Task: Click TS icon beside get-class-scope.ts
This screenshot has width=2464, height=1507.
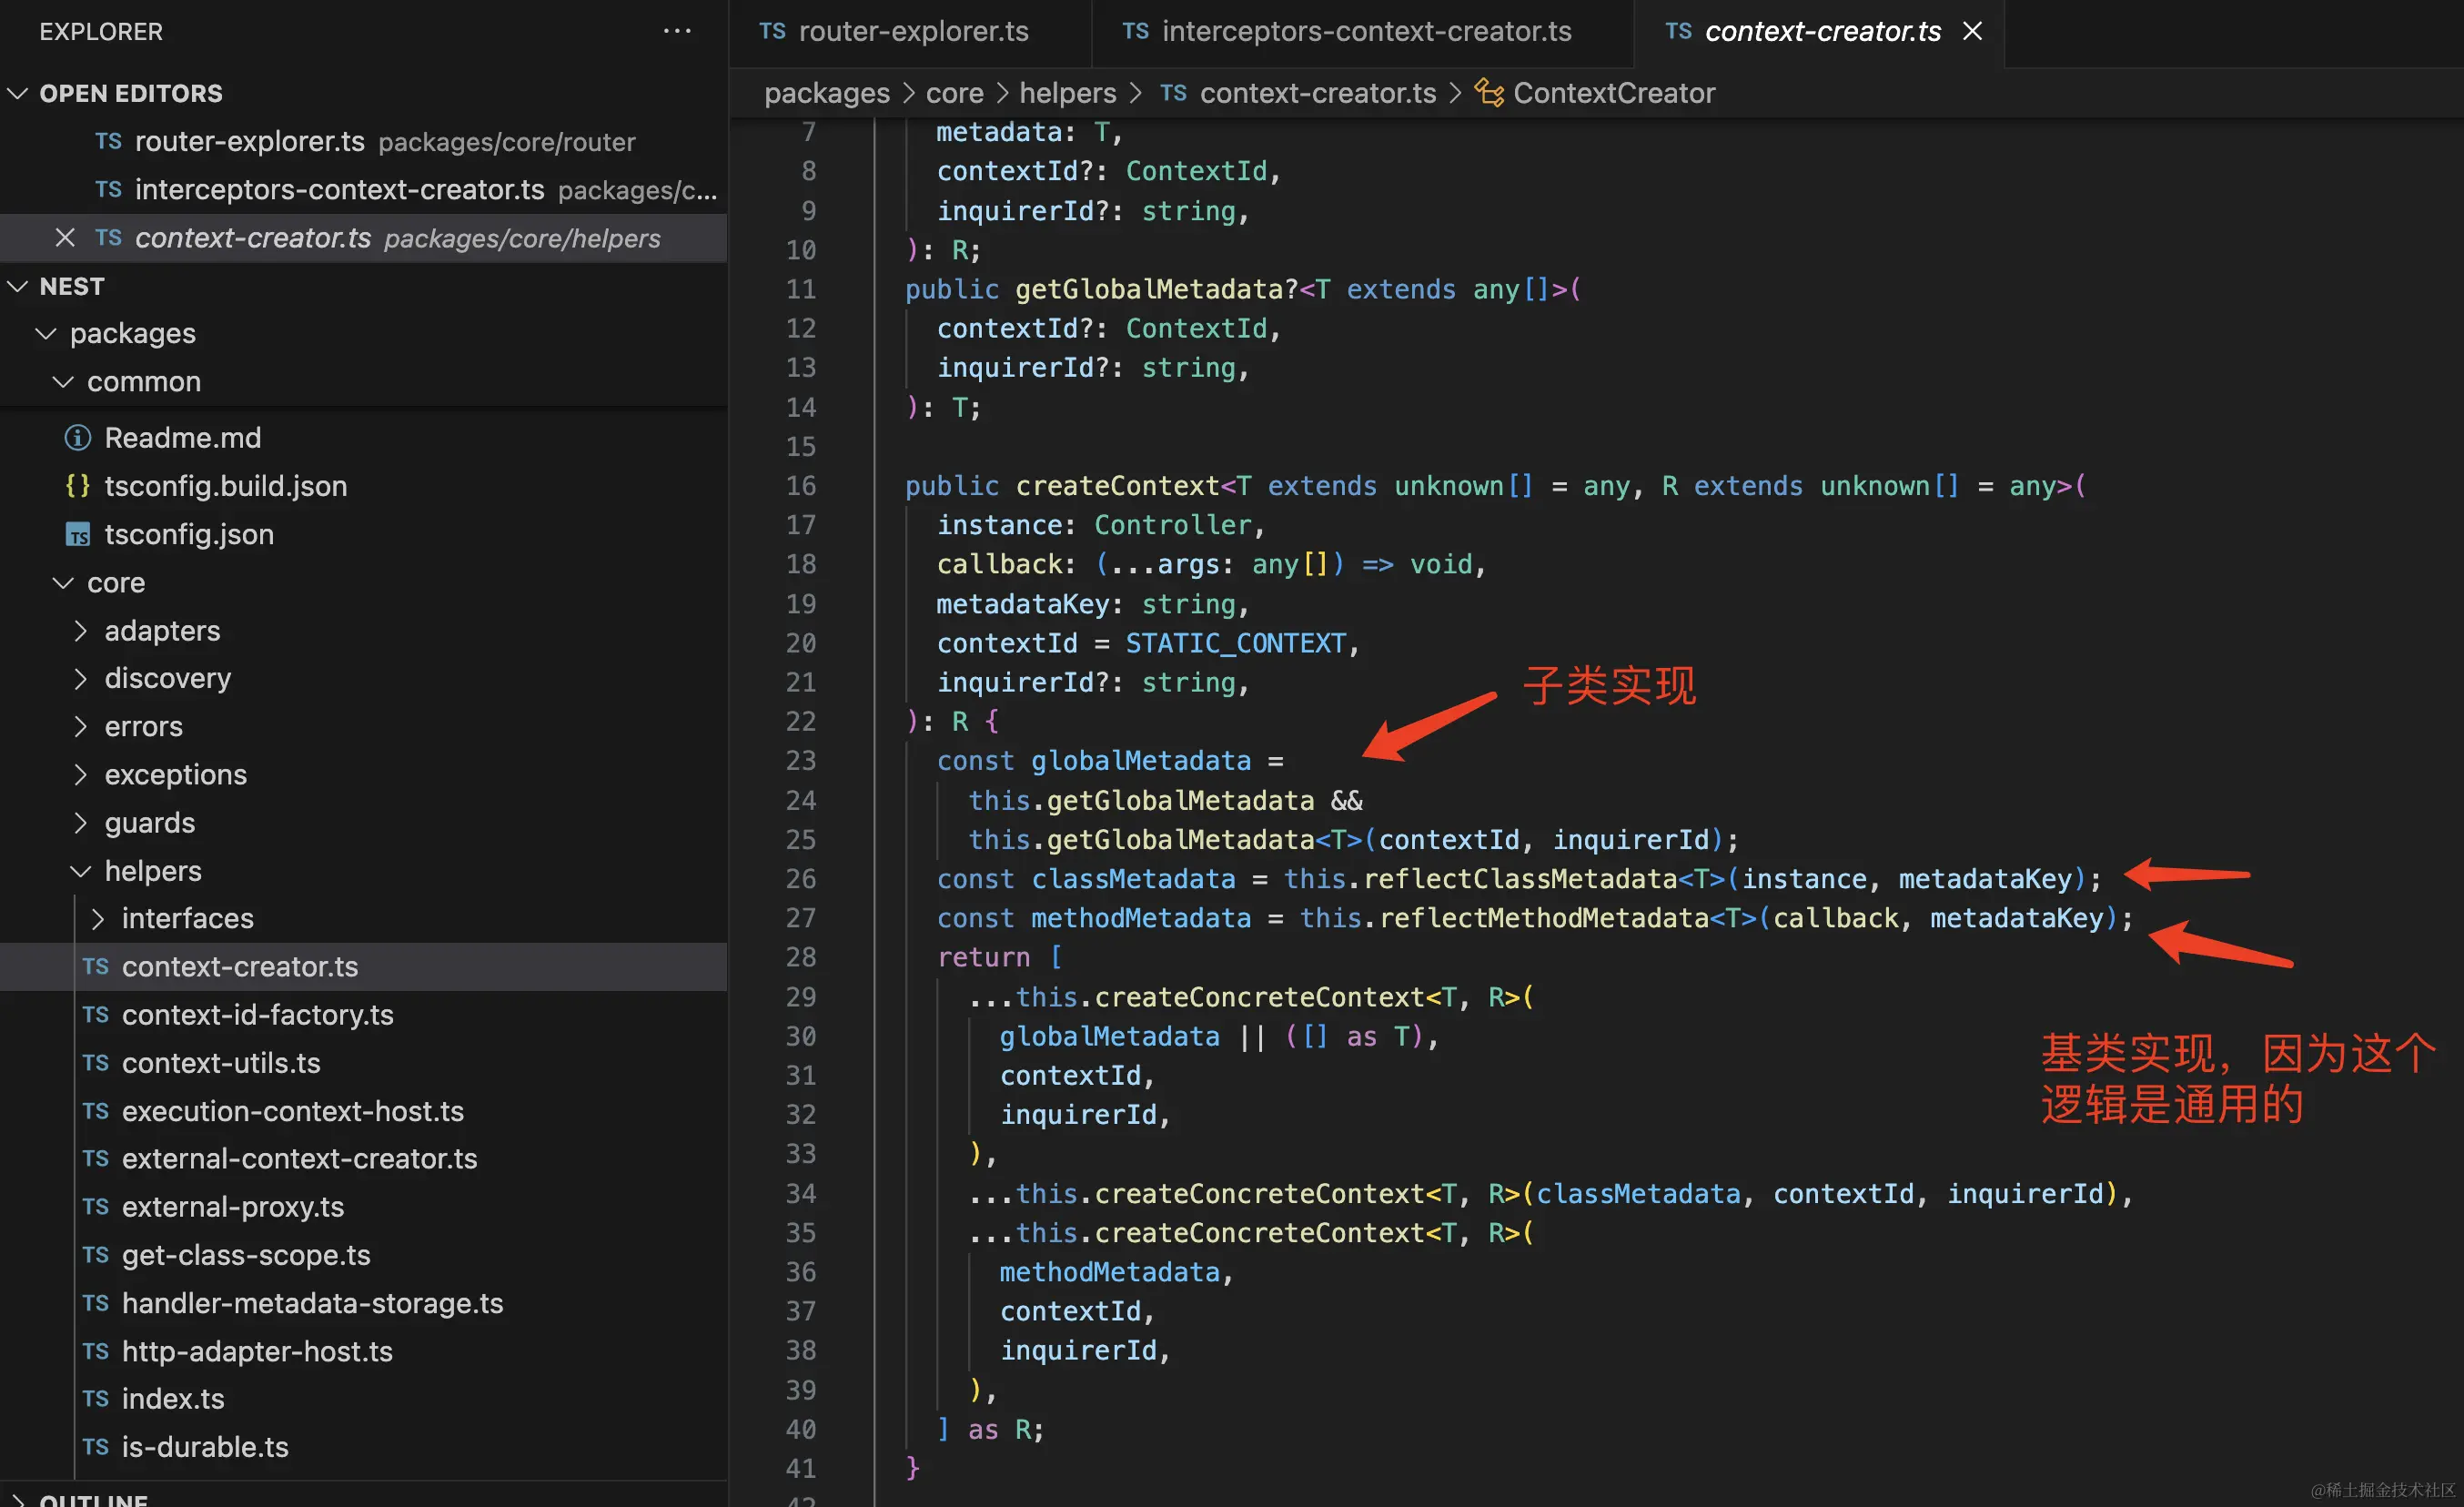Action: point(95,1255)
